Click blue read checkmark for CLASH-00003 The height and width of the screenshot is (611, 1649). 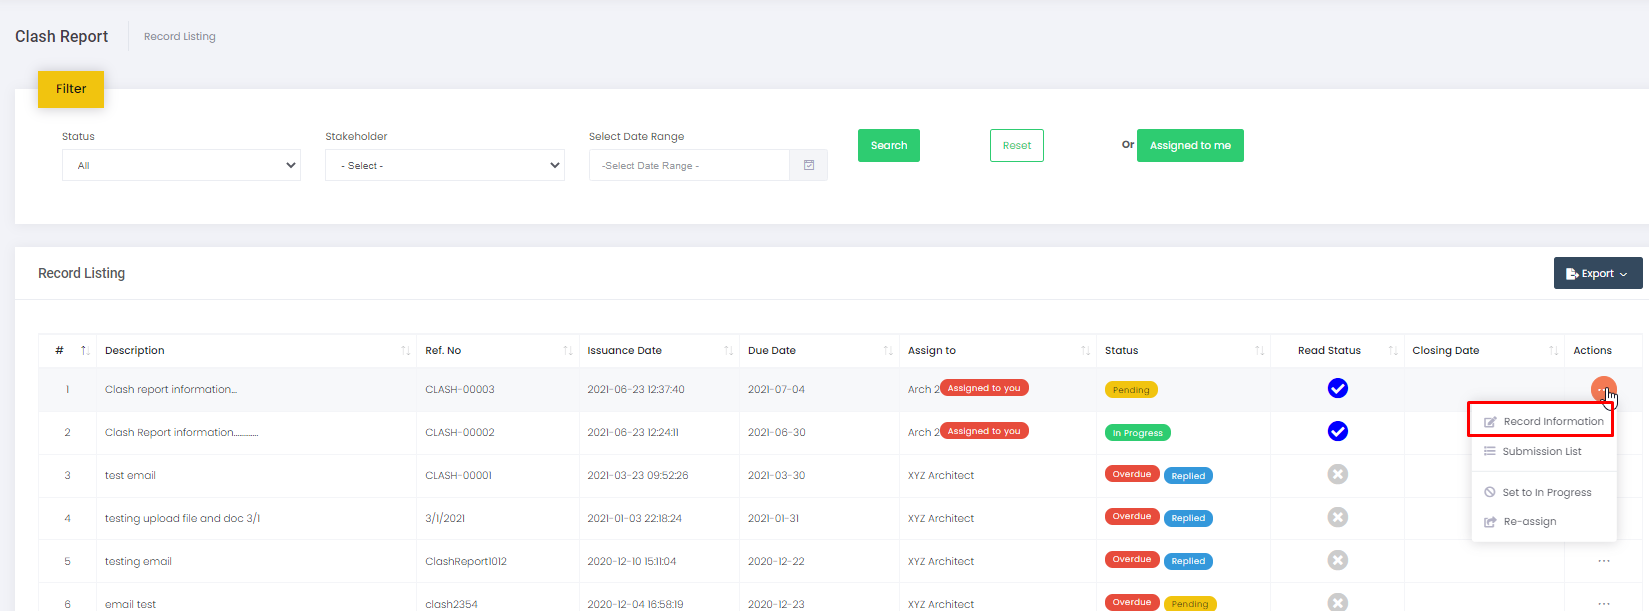tap(1337, 388)
